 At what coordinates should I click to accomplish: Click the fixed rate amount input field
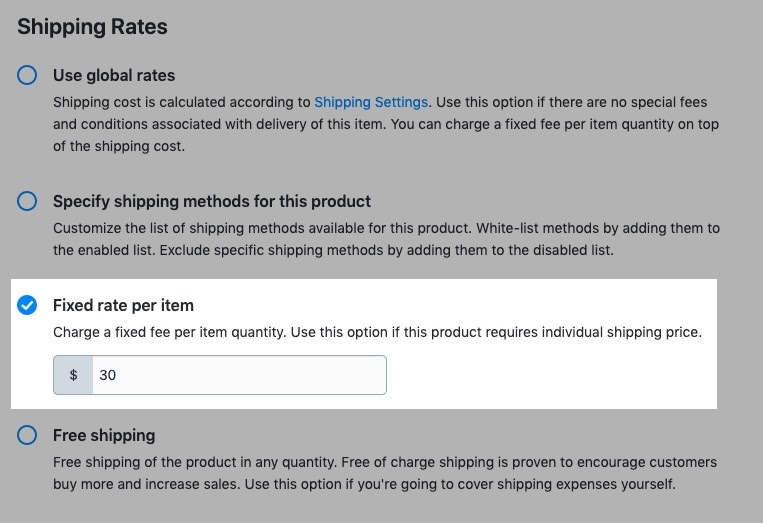238,375
